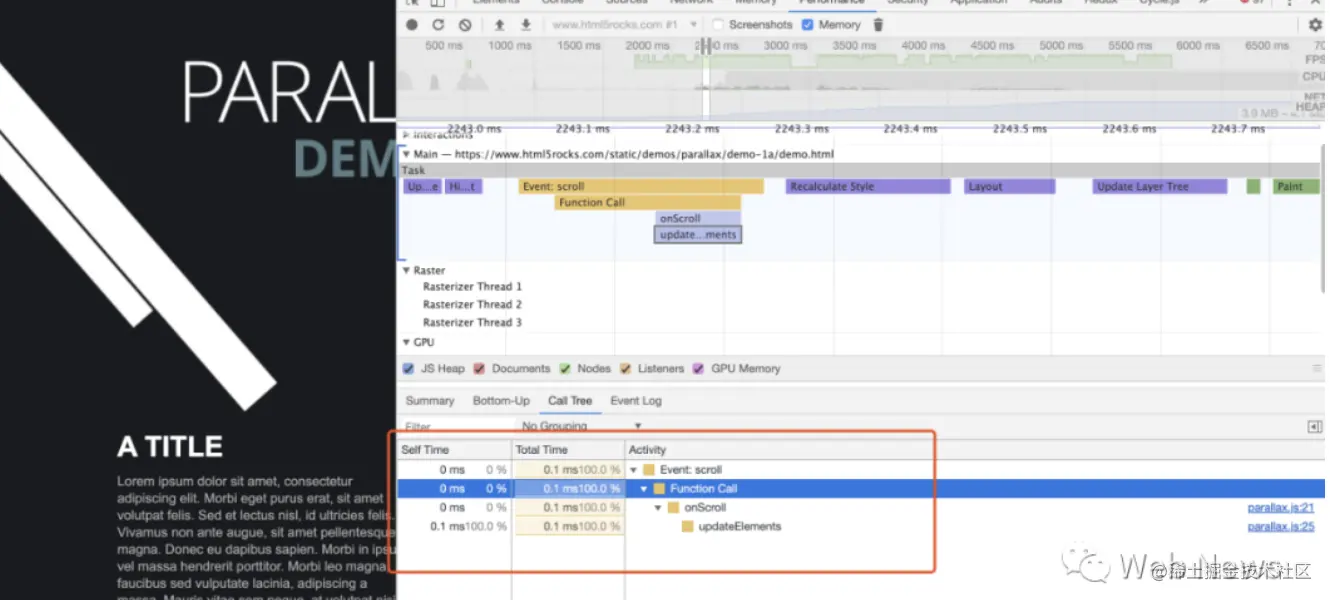The height and width of the screenshot is (600, 1330).
Task: Load a profile with the upload arrow icon
Action: tap(499, 25)
